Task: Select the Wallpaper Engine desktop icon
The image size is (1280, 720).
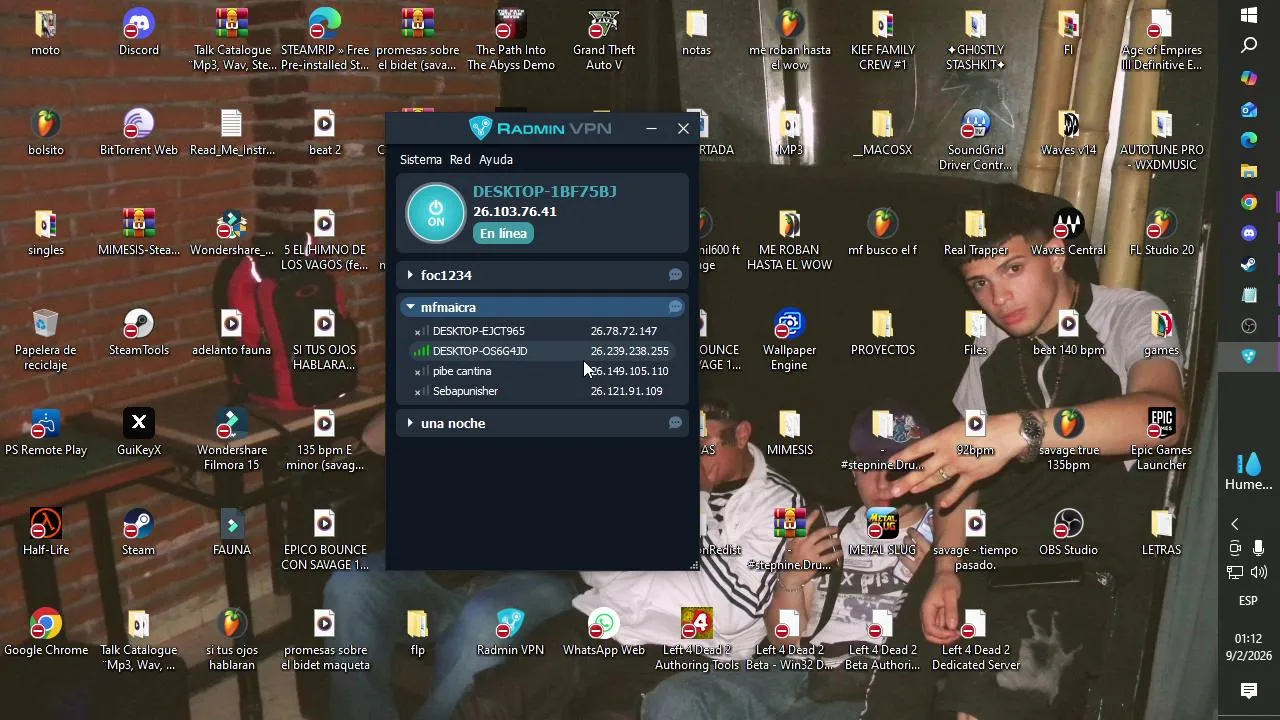Action: [790, 340]
